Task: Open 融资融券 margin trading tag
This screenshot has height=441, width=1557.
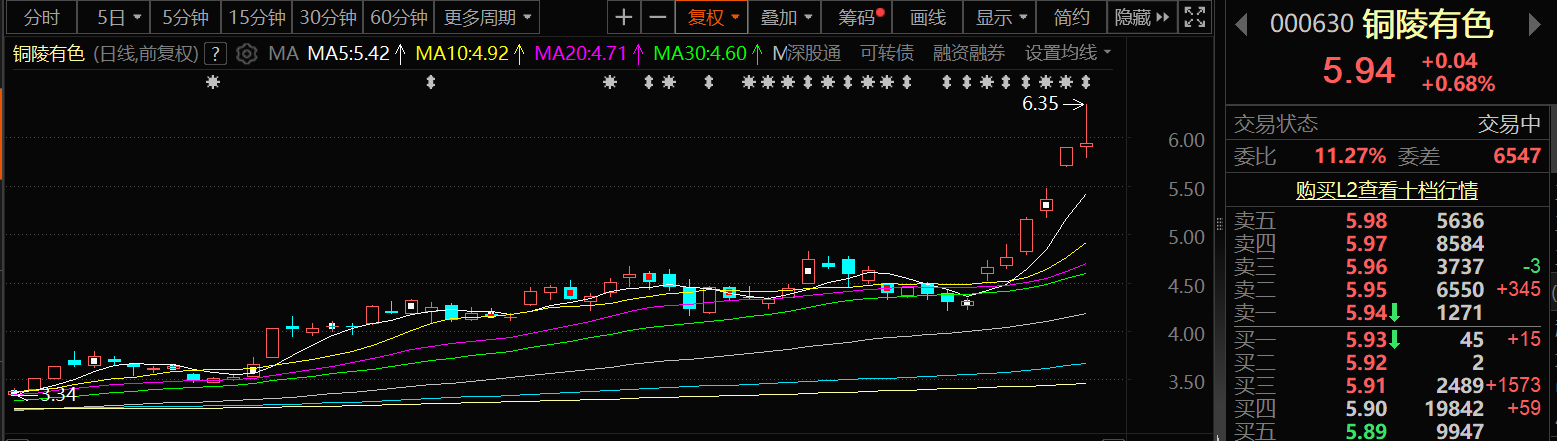Action: (969, 53)
